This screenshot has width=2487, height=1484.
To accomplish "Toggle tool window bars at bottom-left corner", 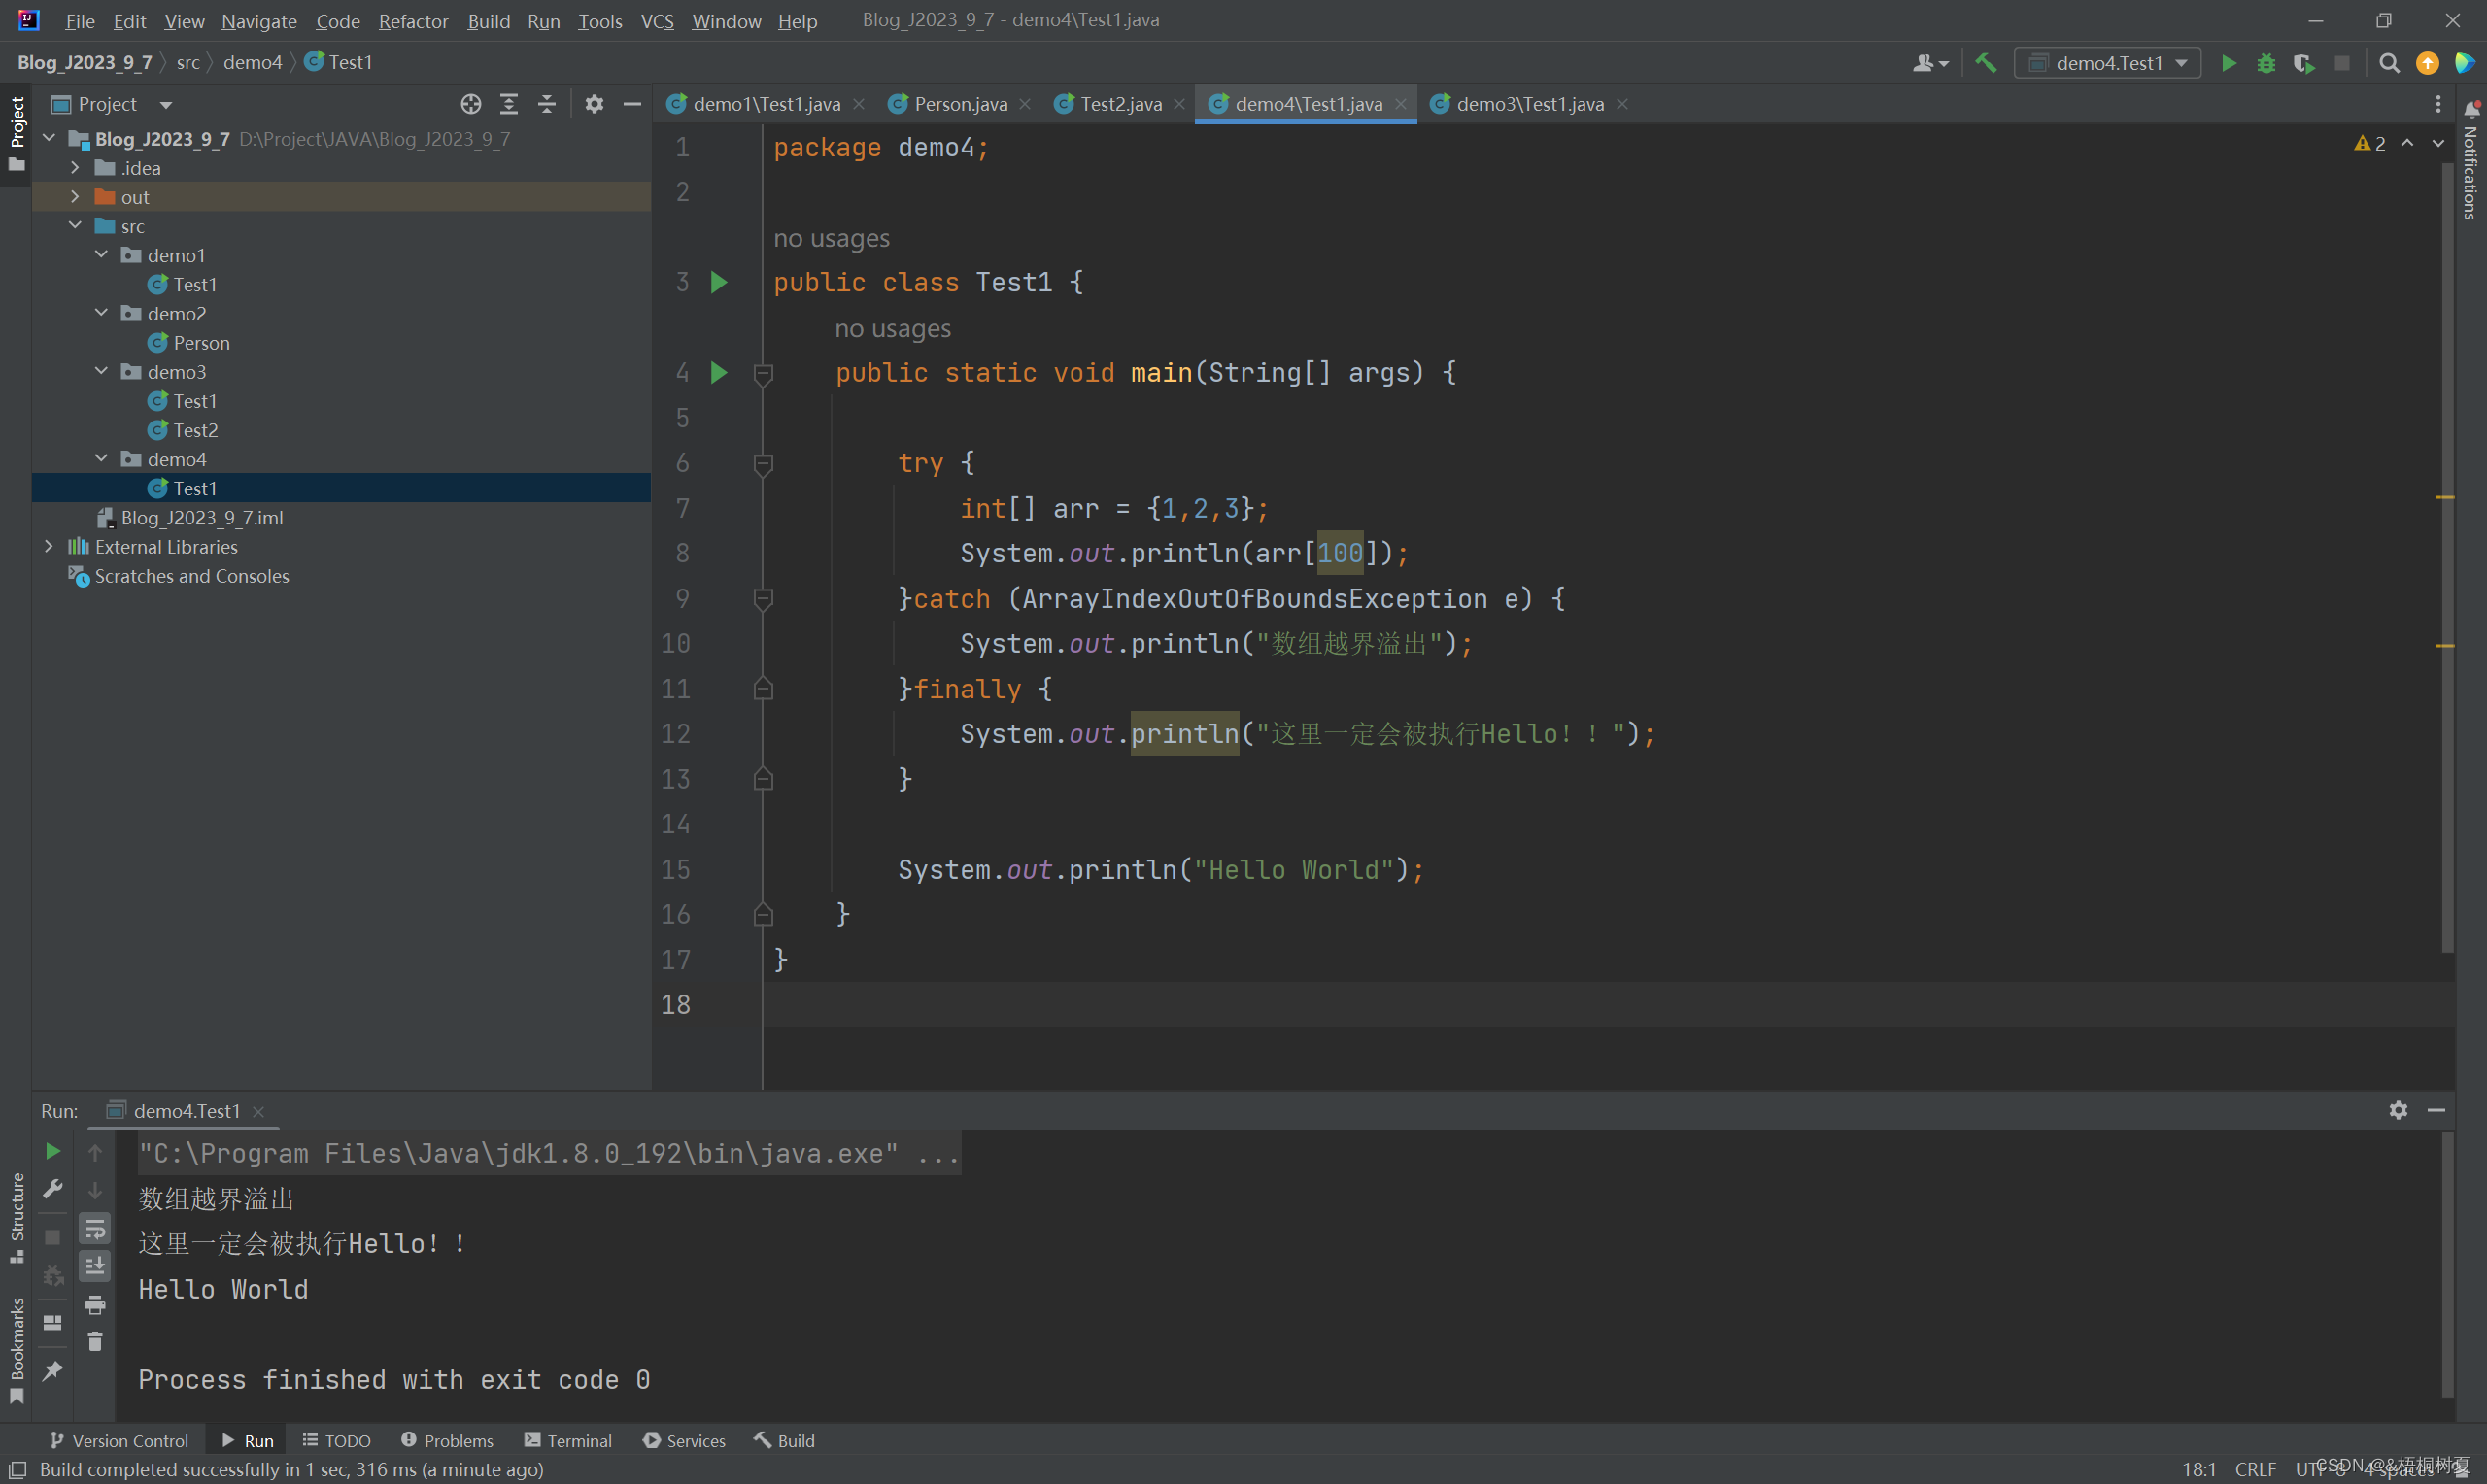I will tap(17, 1469).
